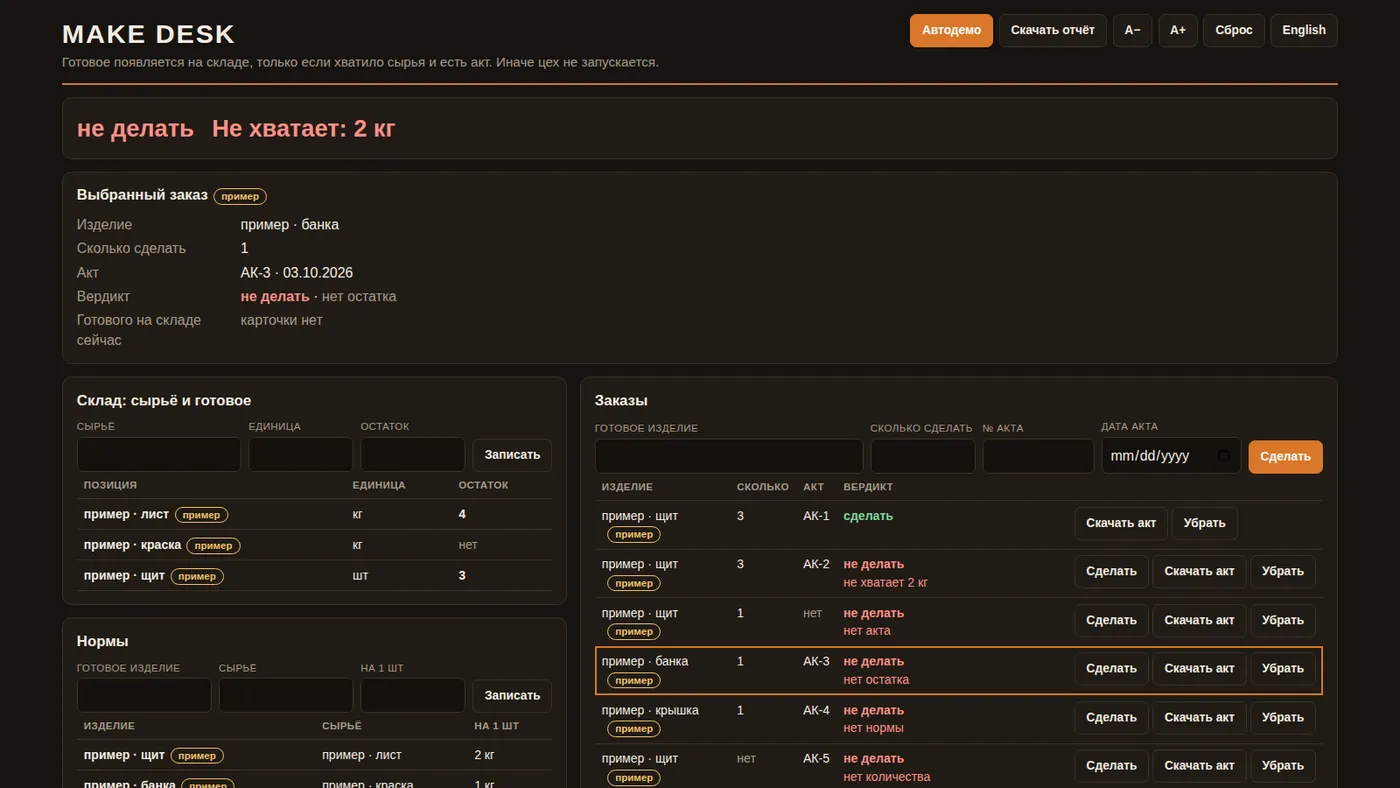This screenshot has width=1400, height=788.
Task: Remove the АК-2 order
Action: 1282,572
